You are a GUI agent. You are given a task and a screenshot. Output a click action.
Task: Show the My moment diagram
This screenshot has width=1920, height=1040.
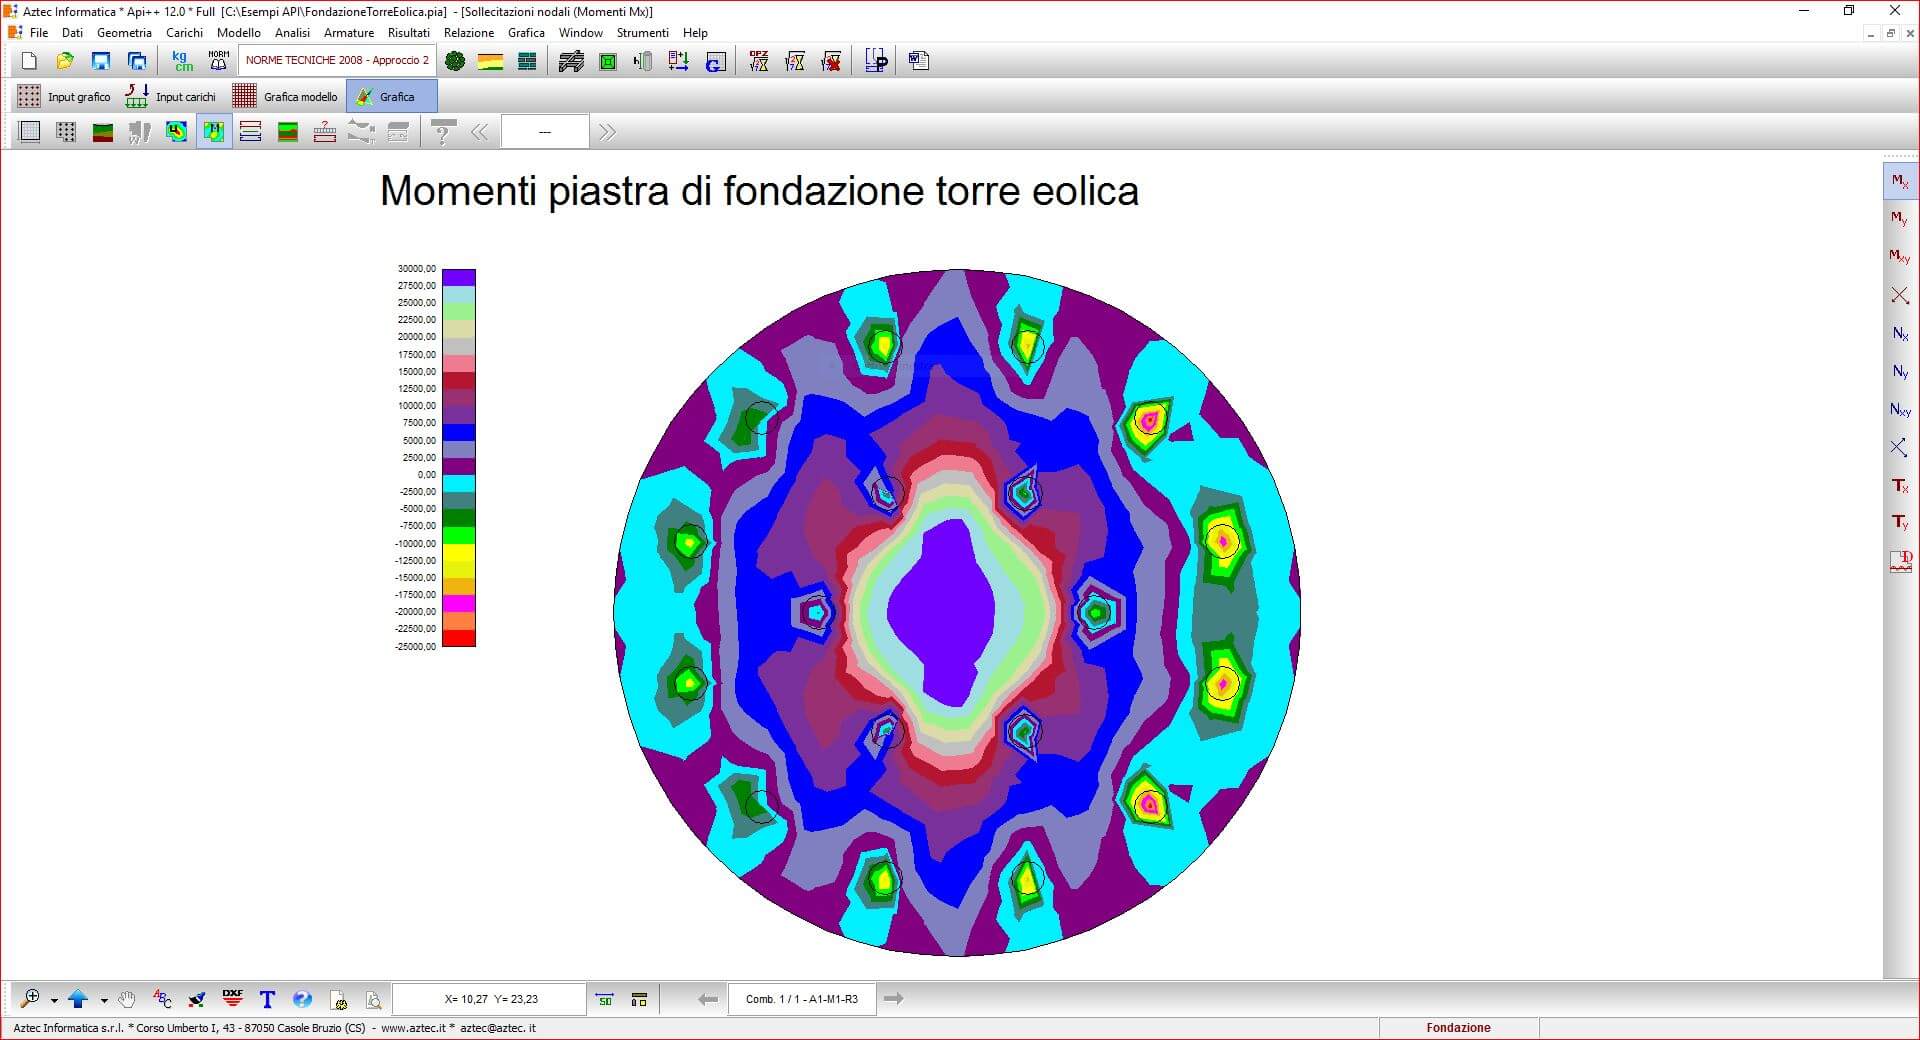click(1899, 219)
